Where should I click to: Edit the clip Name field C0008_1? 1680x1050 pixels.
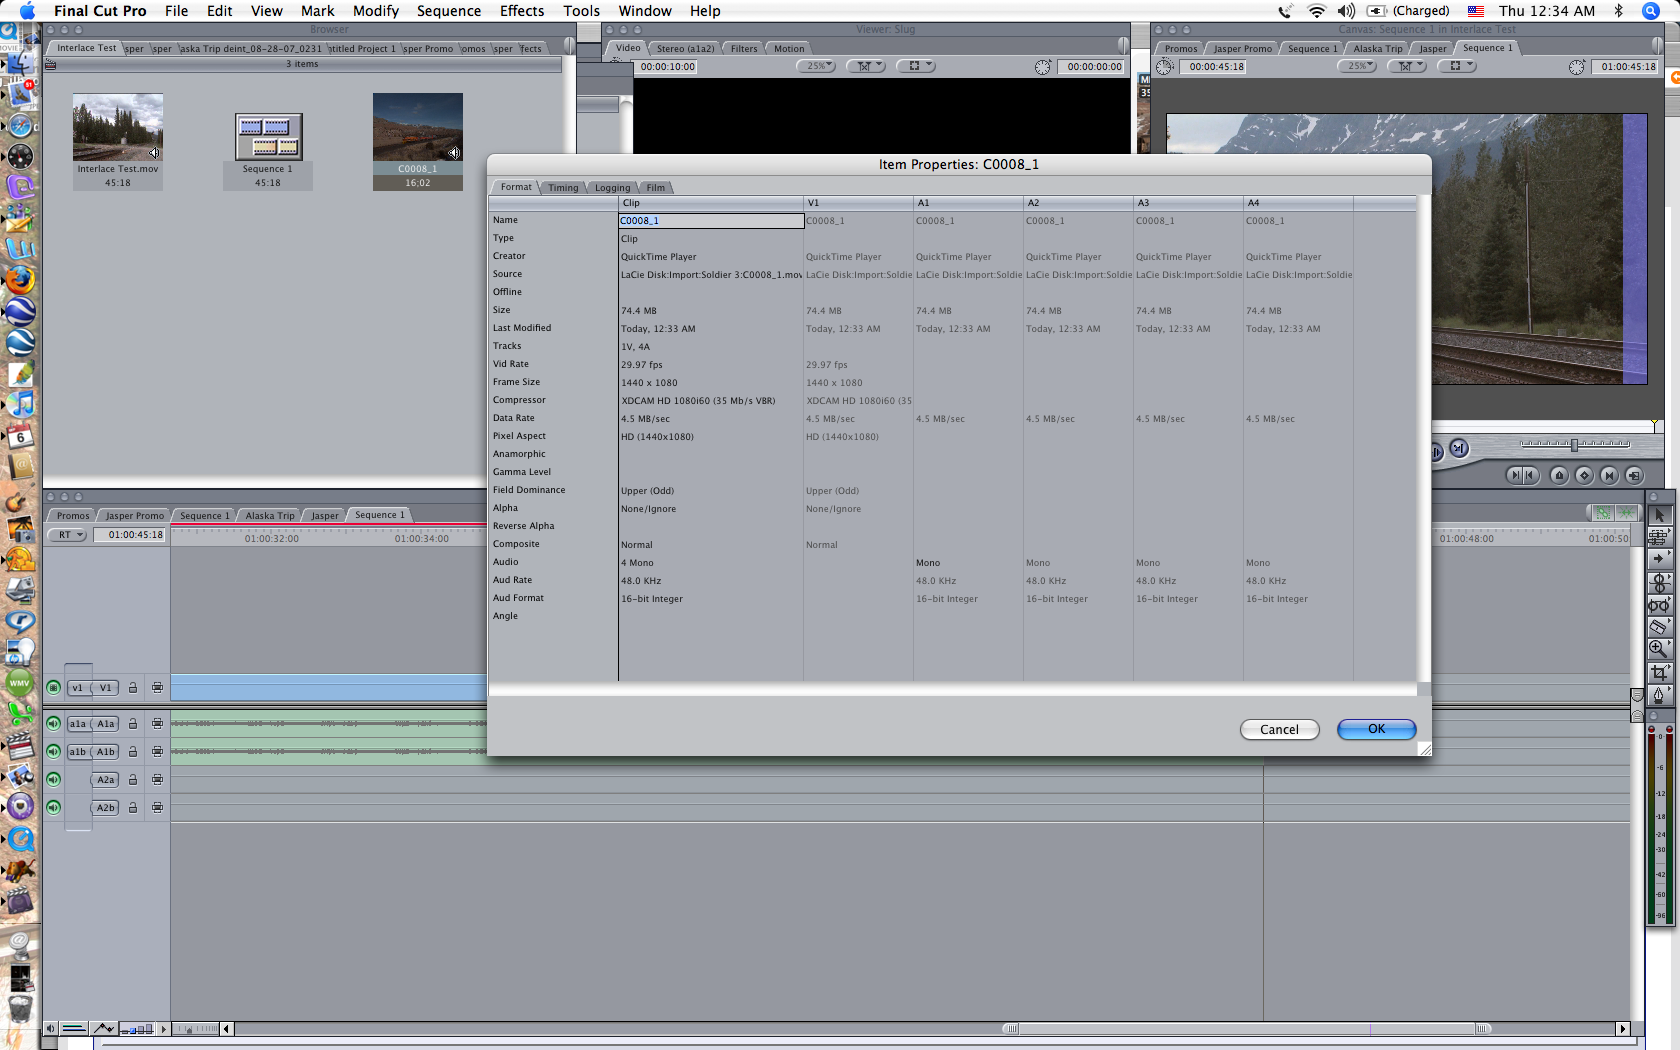[x=711, y=220]
